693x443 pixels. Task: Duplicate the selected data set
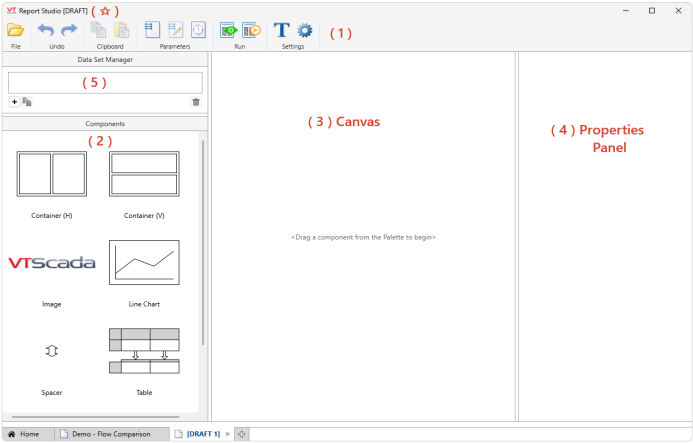(x=27, y=102)
